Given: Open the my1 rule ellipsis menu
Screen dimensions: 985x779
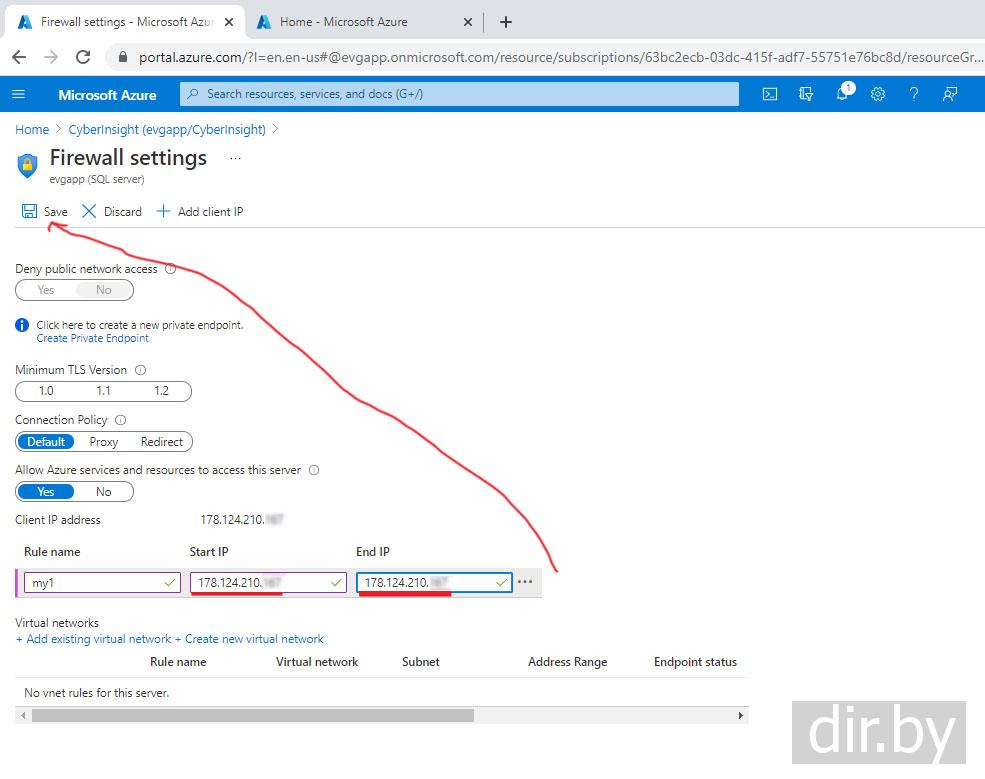Looking at the screenshot, I should 525,582.
